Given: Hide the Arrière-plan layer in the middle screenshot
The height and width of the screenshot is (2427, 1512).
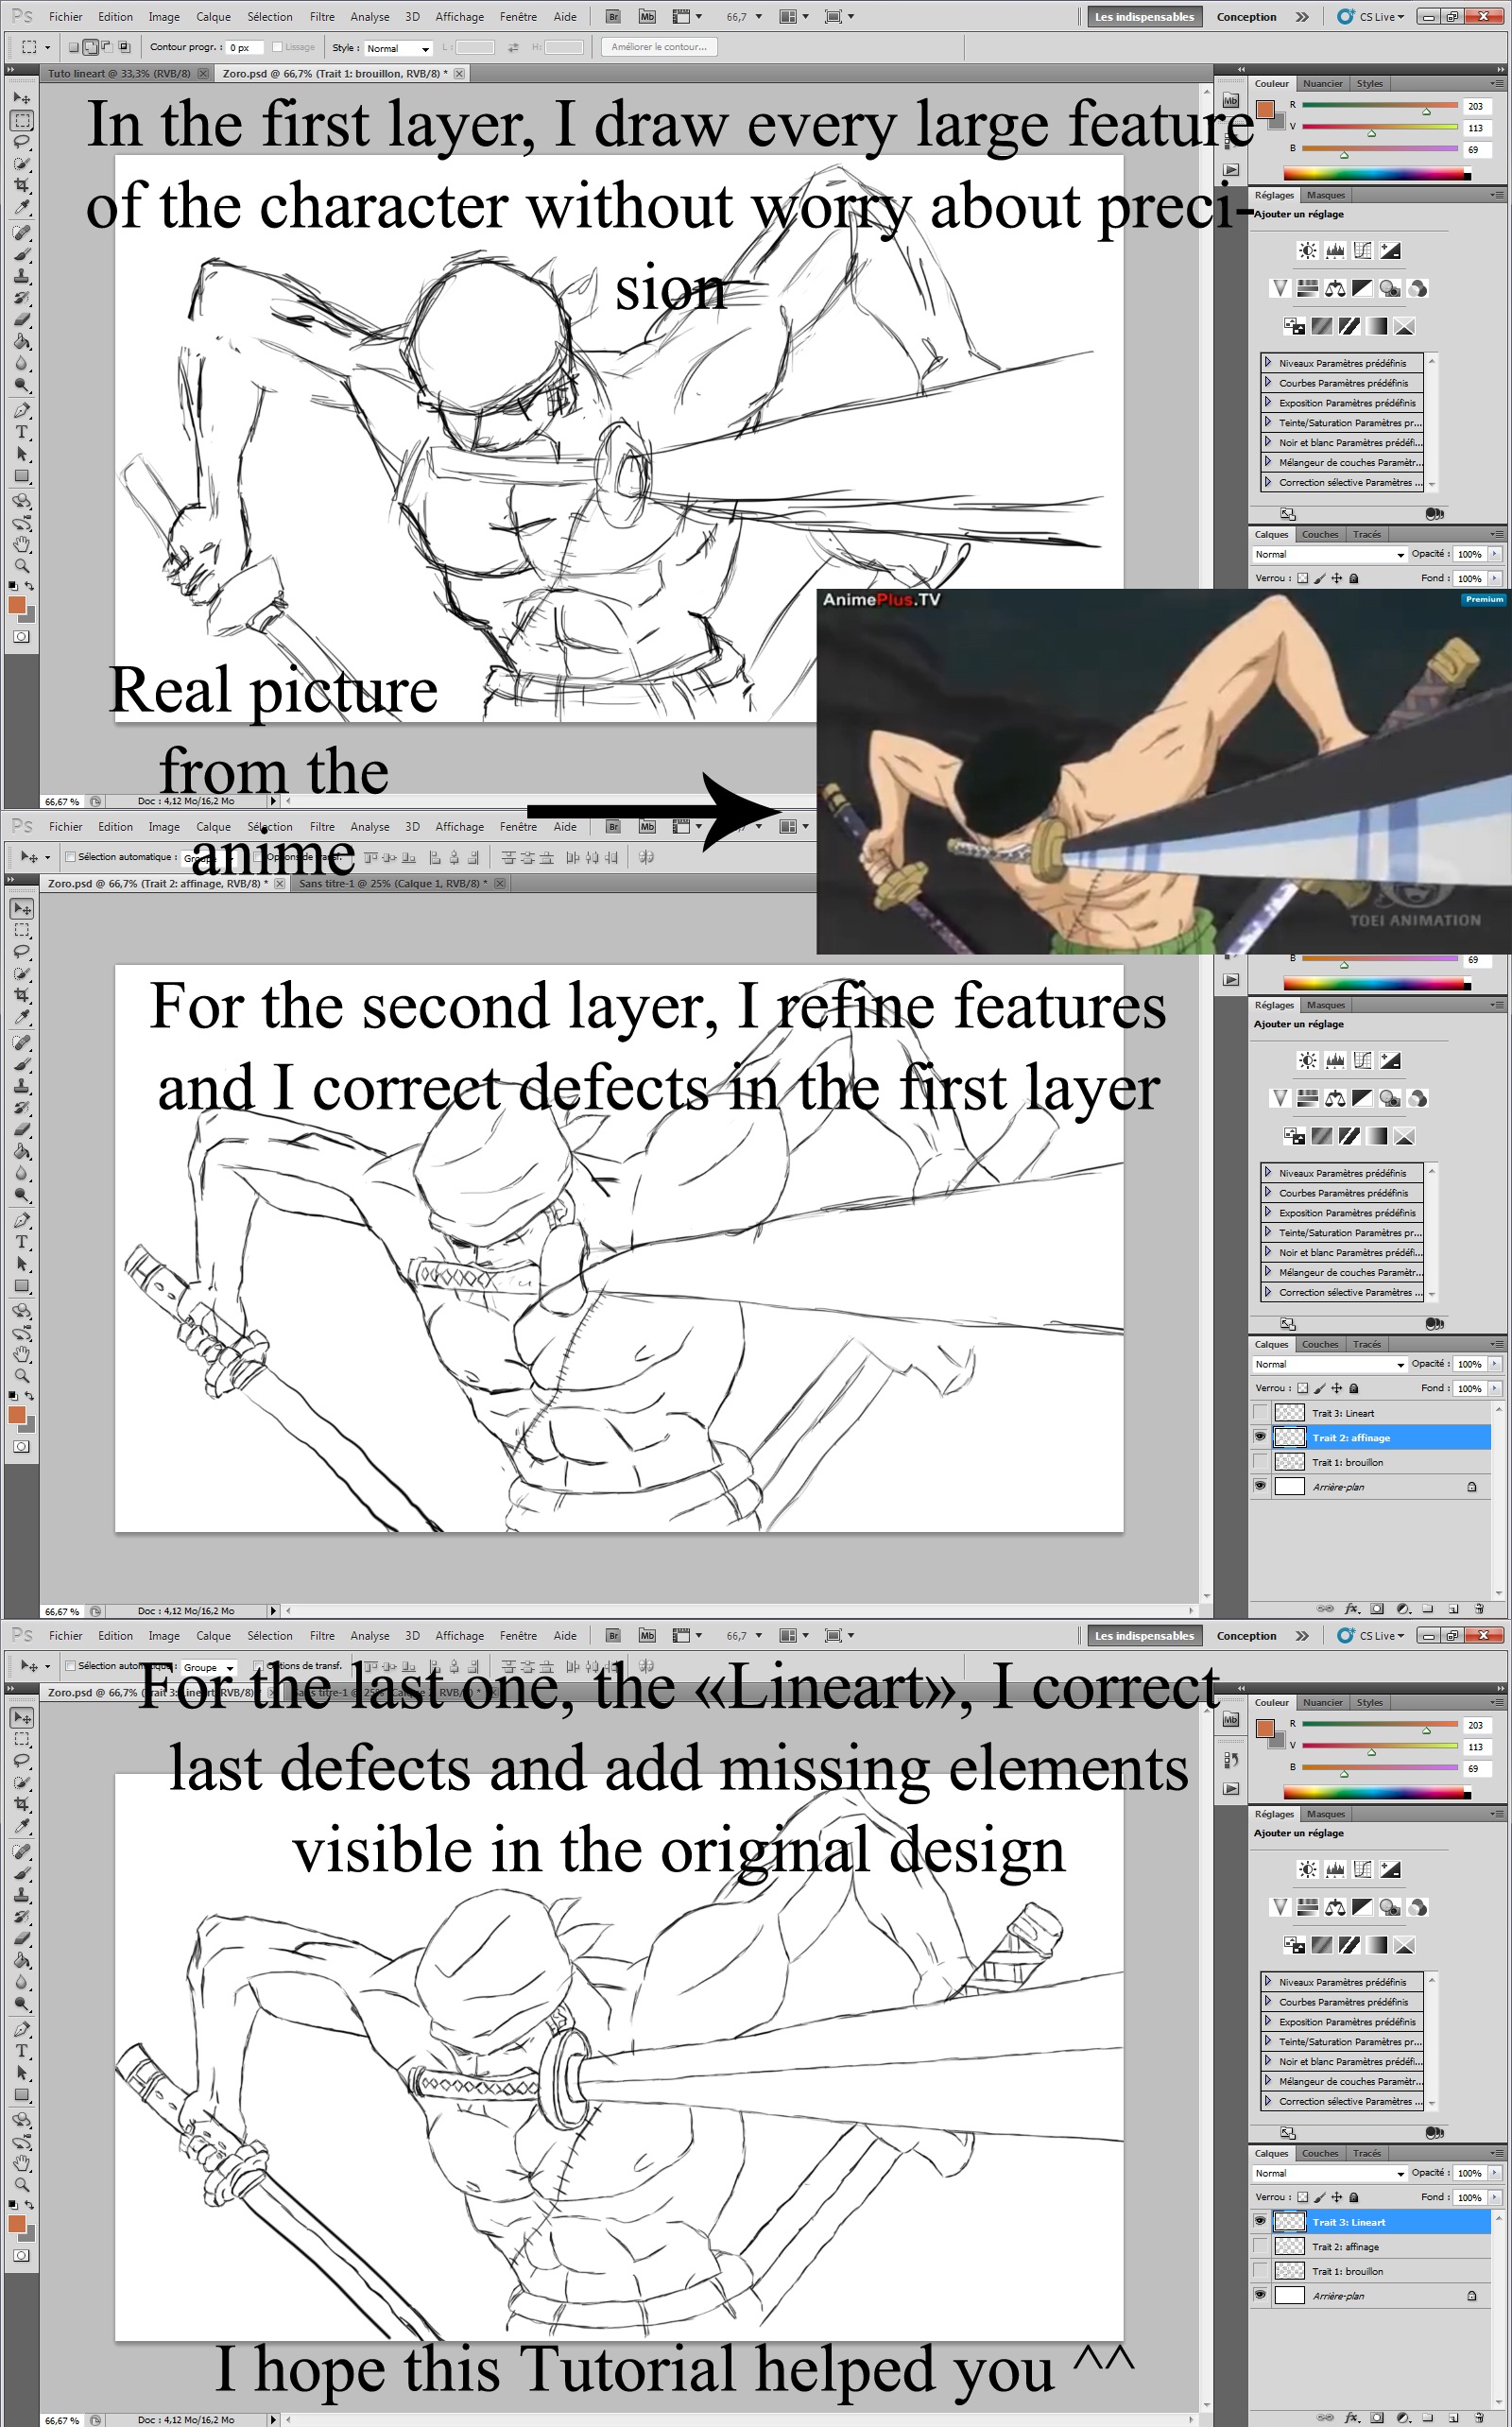Looking at the screenshot, I should (x=1260, y=1486).
